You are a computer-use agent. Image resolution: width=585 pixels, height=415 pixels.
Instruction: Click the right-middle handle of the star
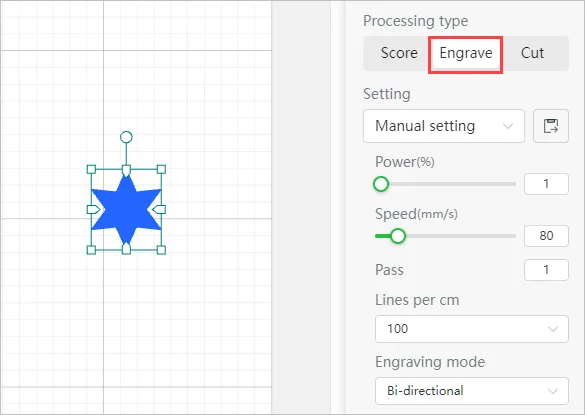click(x=160, y=209)
